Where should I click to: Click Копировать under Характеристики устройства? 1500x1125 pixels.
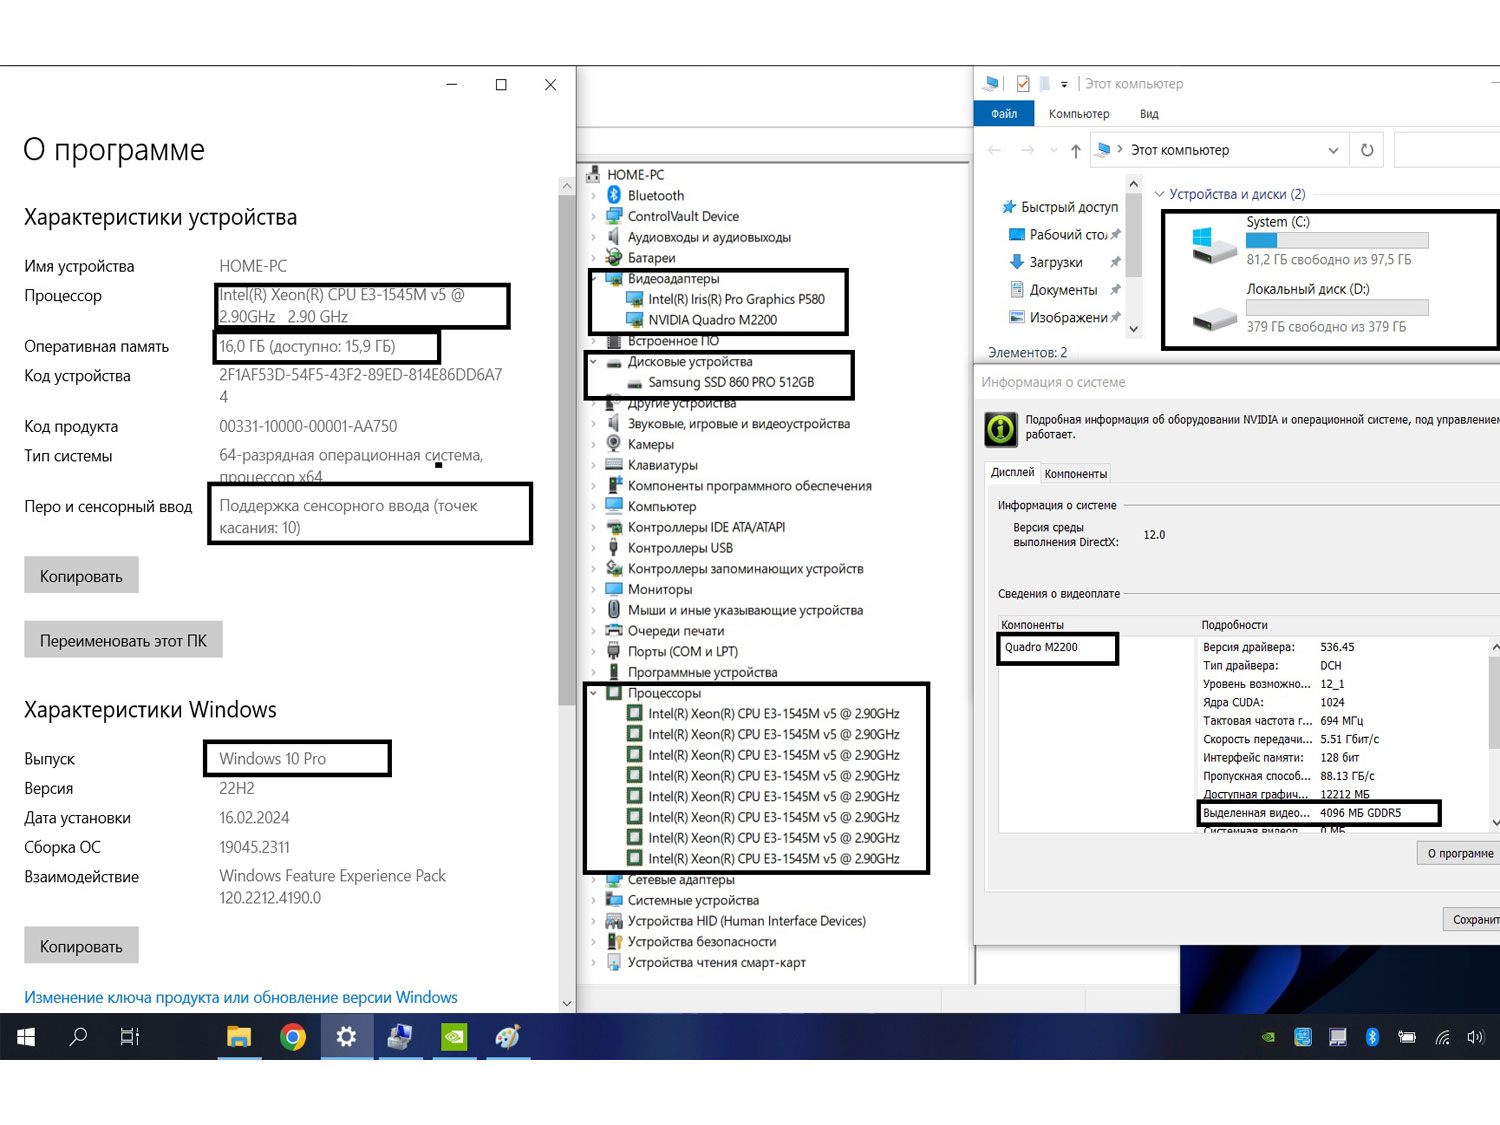(81, 576)
